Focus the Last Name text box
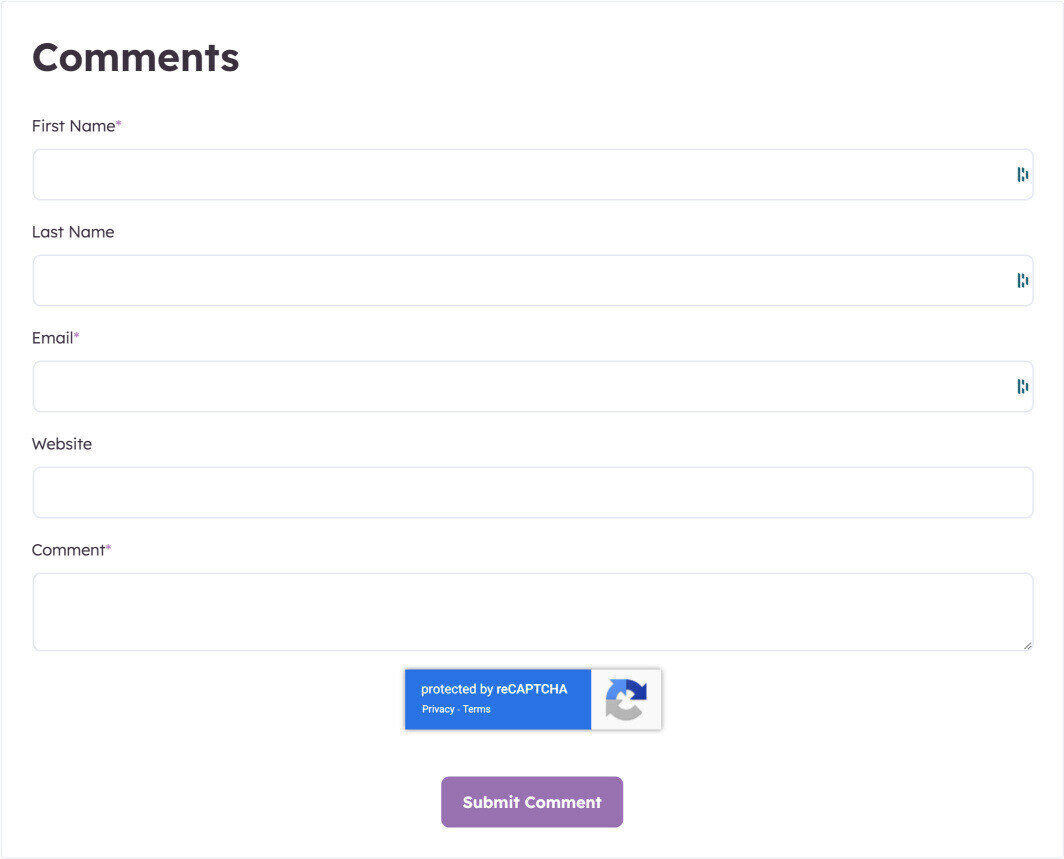This screenshot has height=859, width=1064. click(x=533, y=280)
